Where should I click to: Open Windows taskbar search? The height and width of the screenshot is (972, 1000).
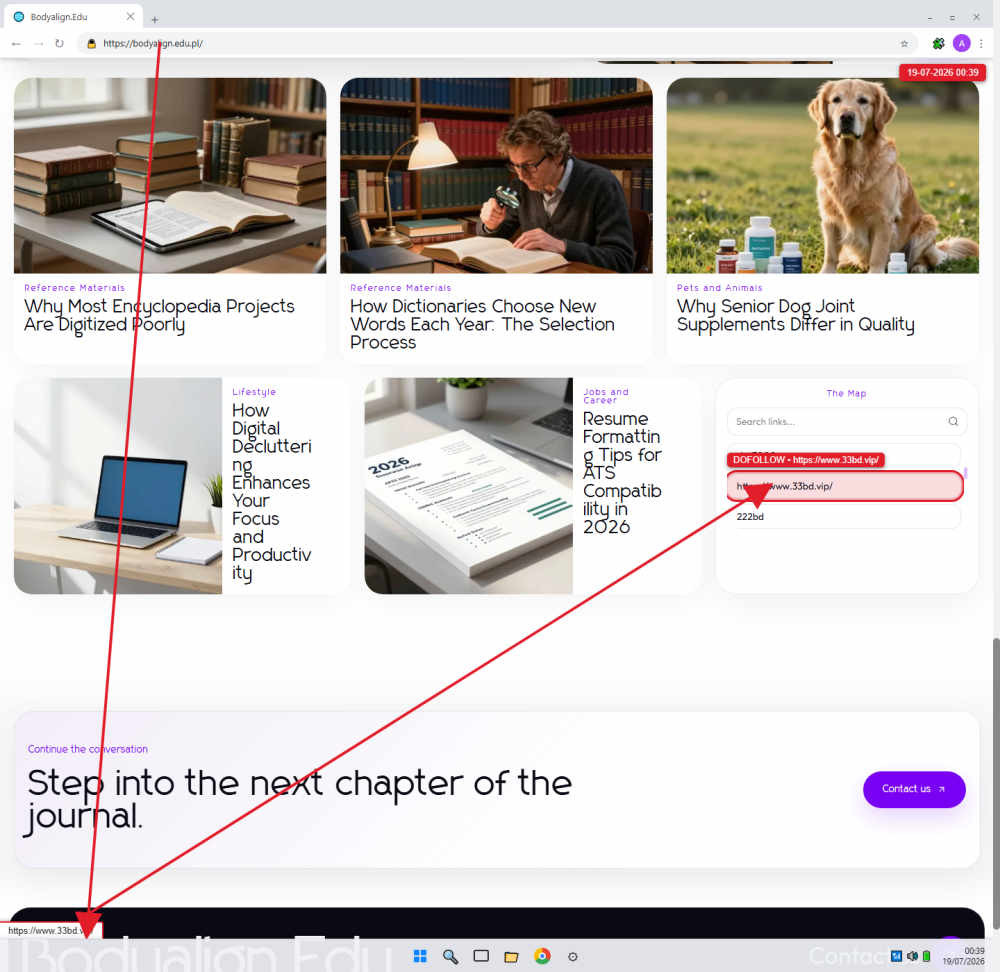click(x=450, y=956)
